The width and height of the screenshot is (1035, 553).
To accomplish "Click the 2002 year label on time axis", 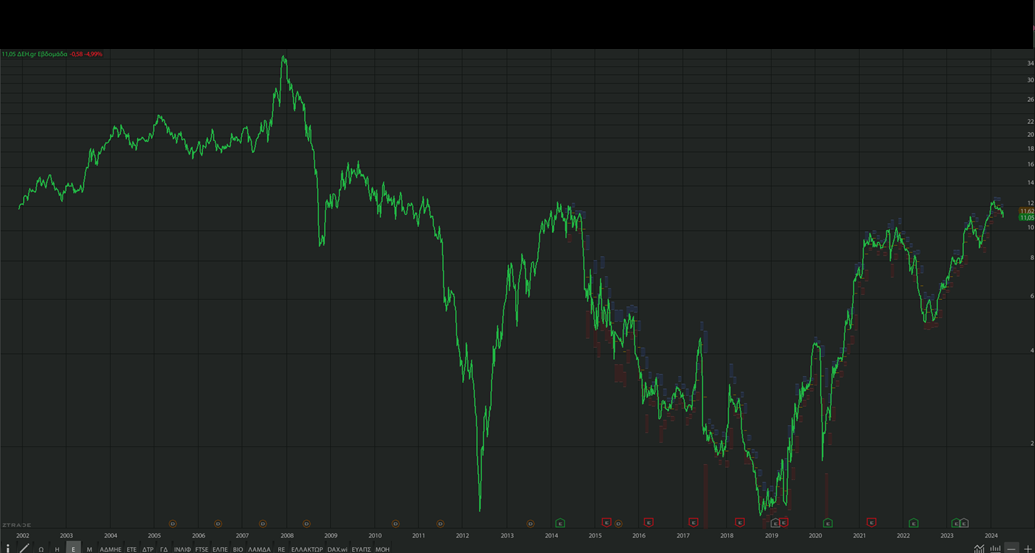I will [22, 536].
